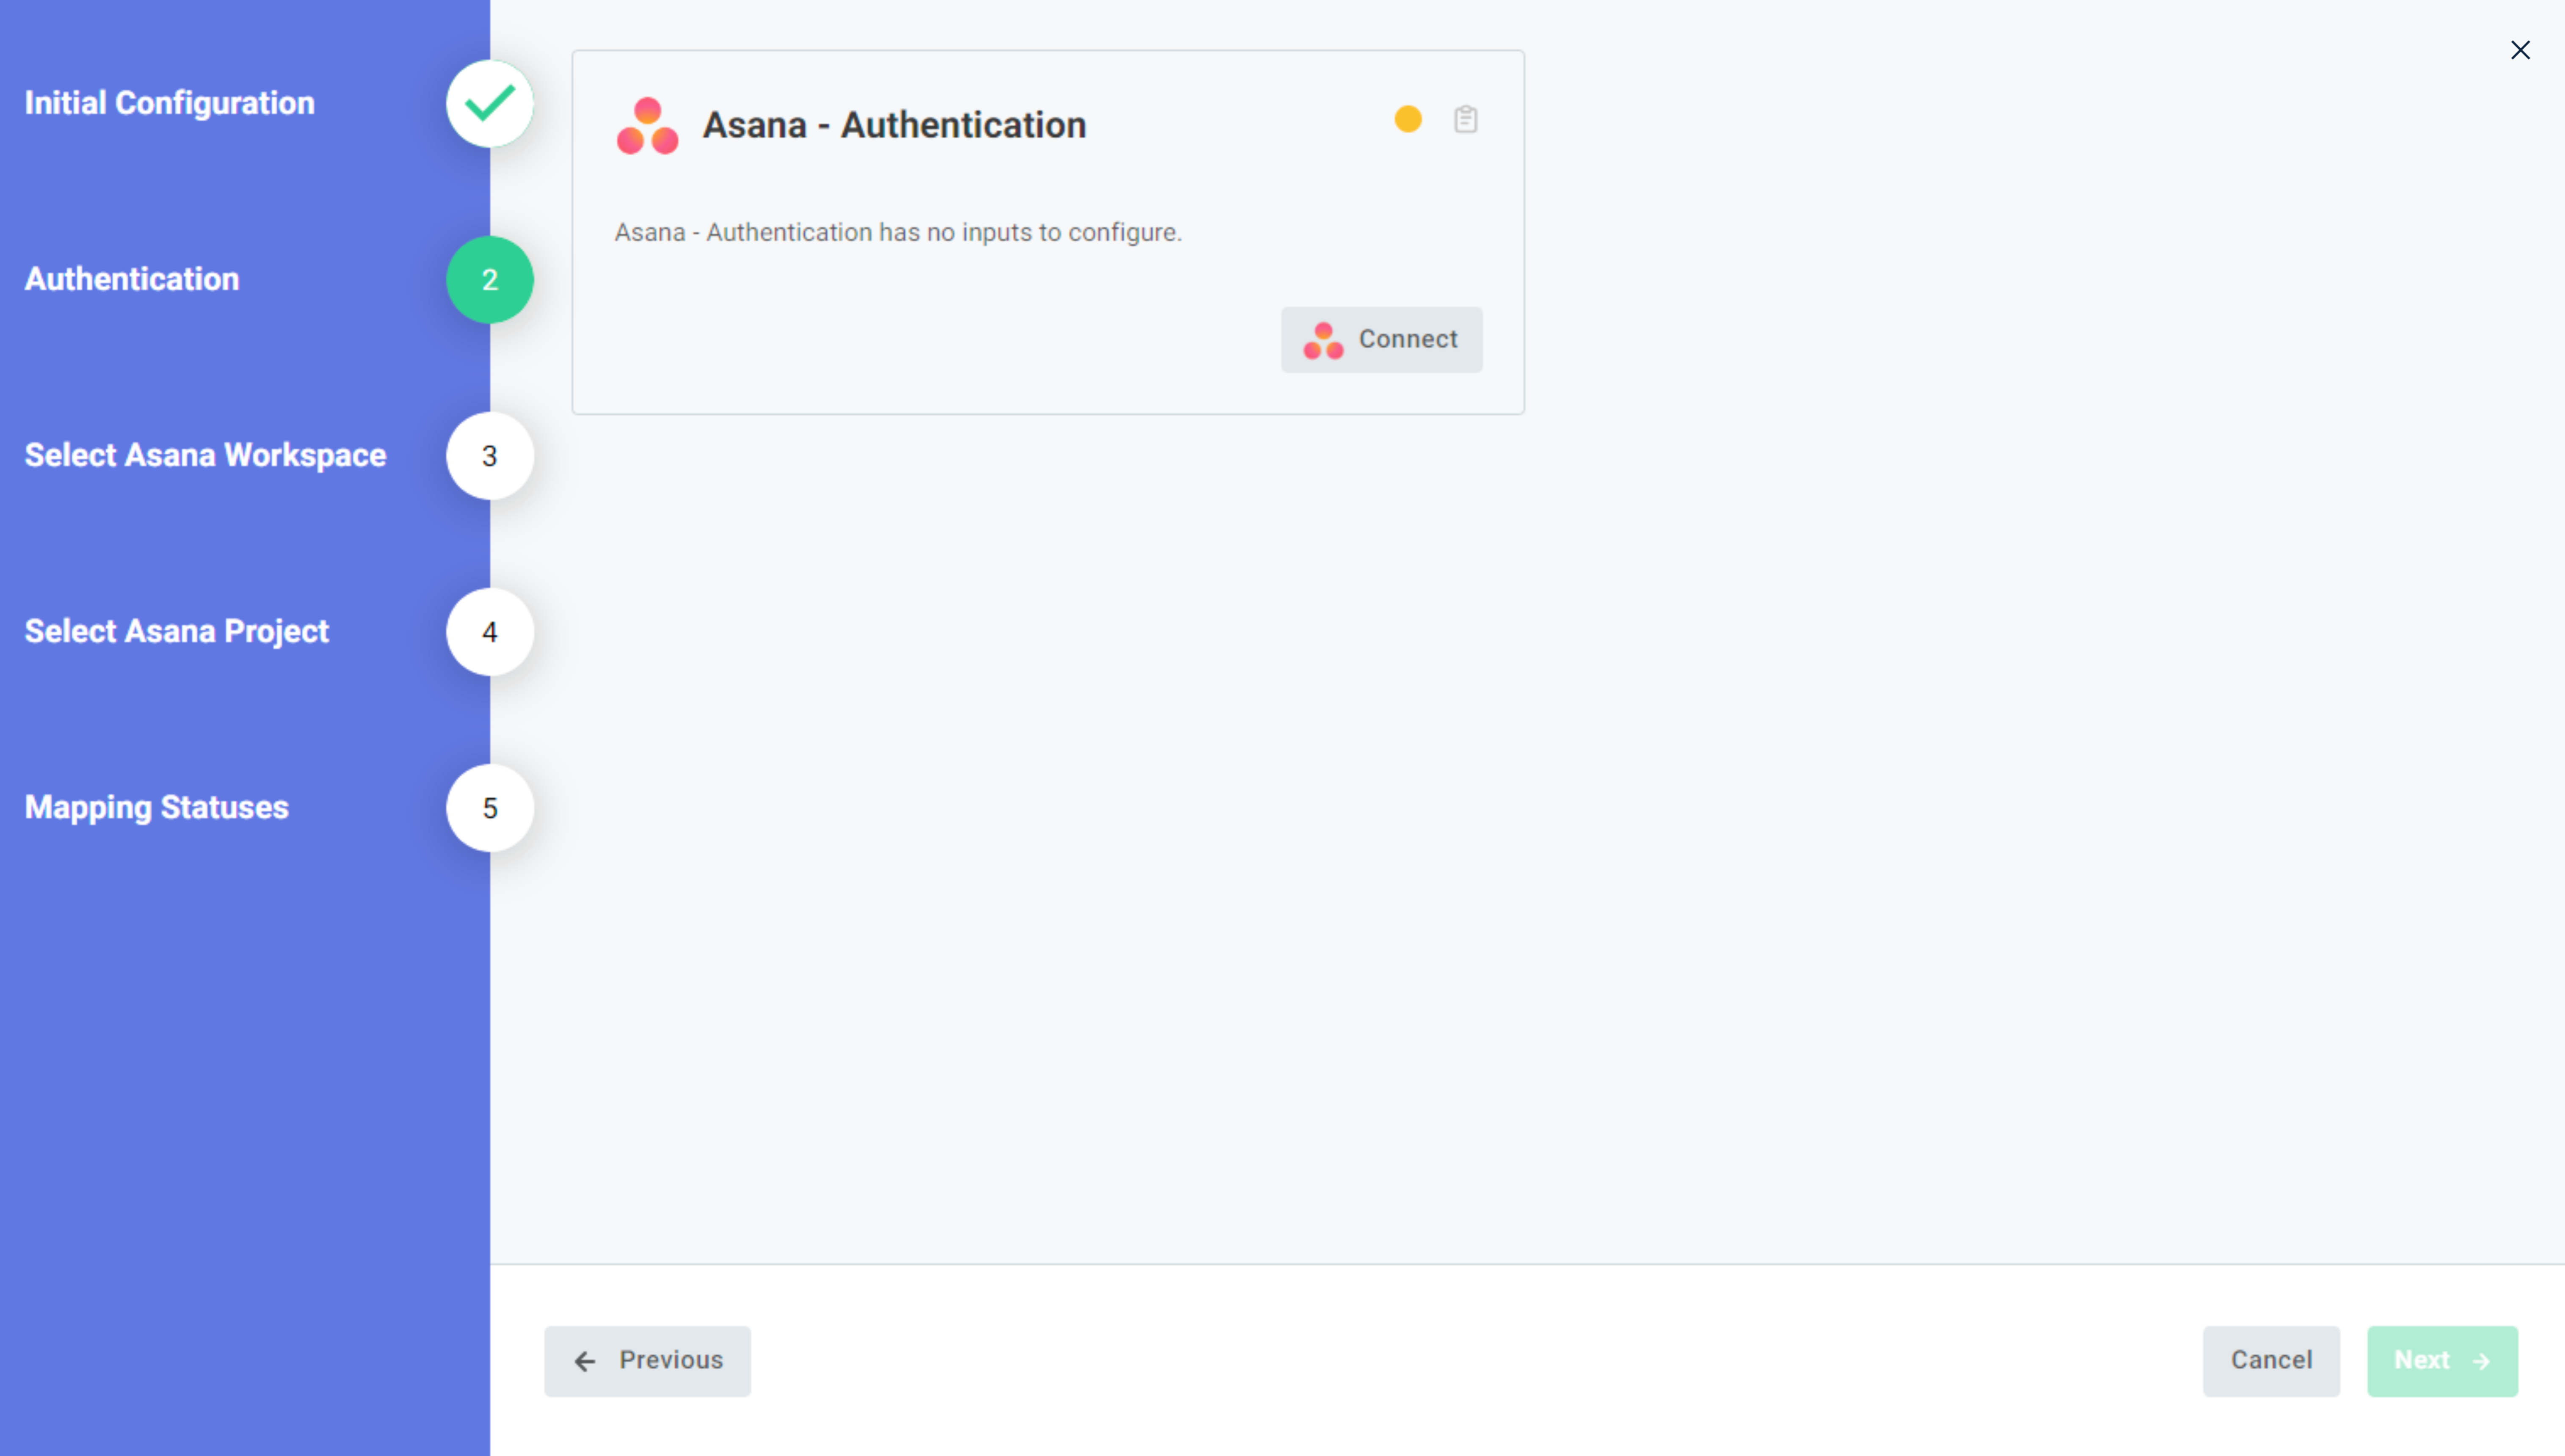Click the X to close the configuration dialog
This screenshot has height=1456, width=2565.
tap(2520, 50)
